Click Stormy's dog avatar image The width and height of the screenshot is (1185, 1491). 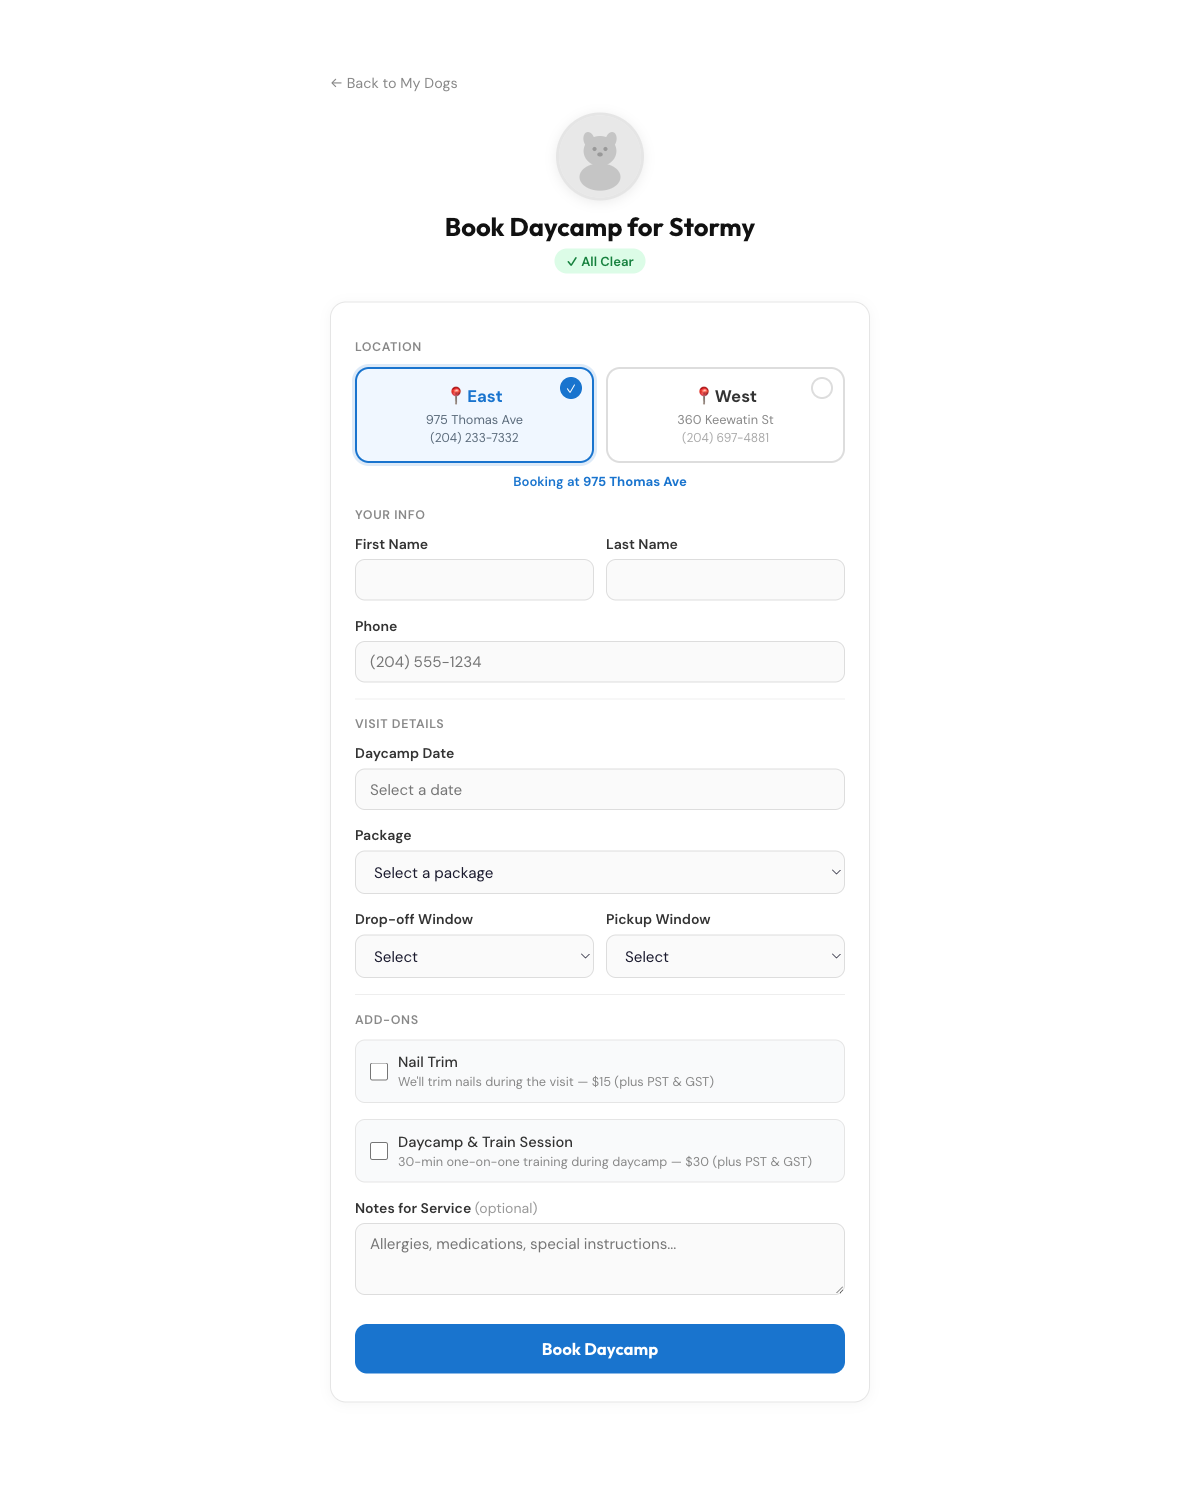coord(600,156)
